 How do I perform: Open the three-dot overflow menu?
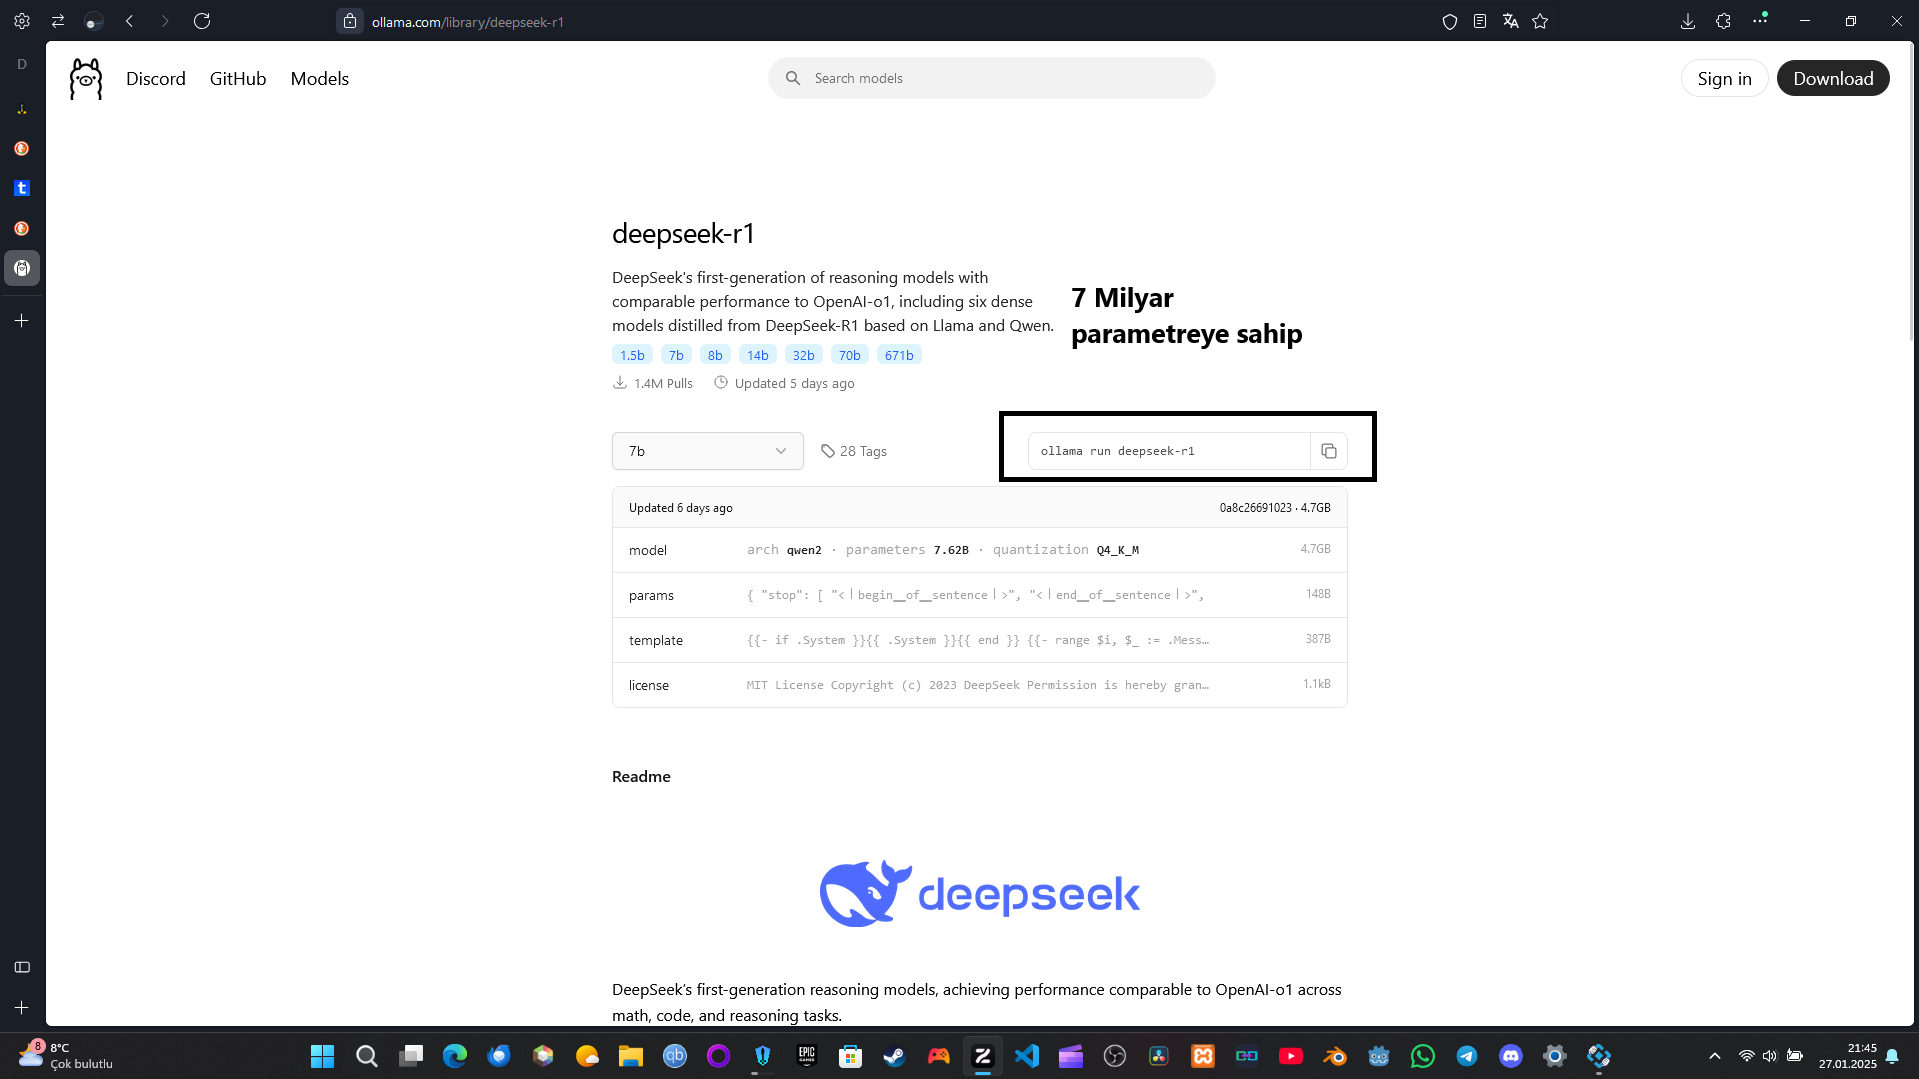[1760, 20]
